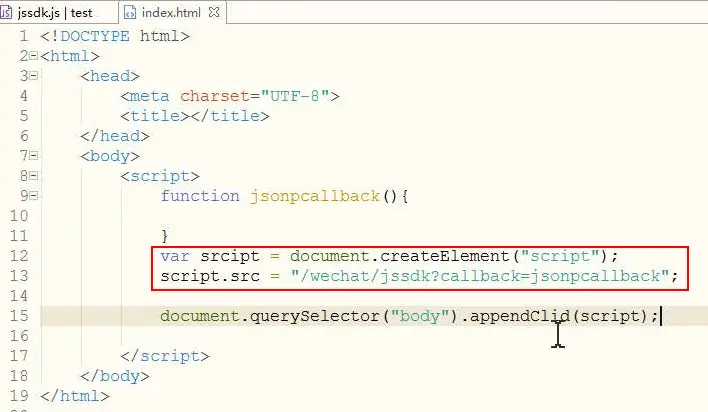Click the closing brace on line 11
The image size is (708, 412).
tap(165, 236)
